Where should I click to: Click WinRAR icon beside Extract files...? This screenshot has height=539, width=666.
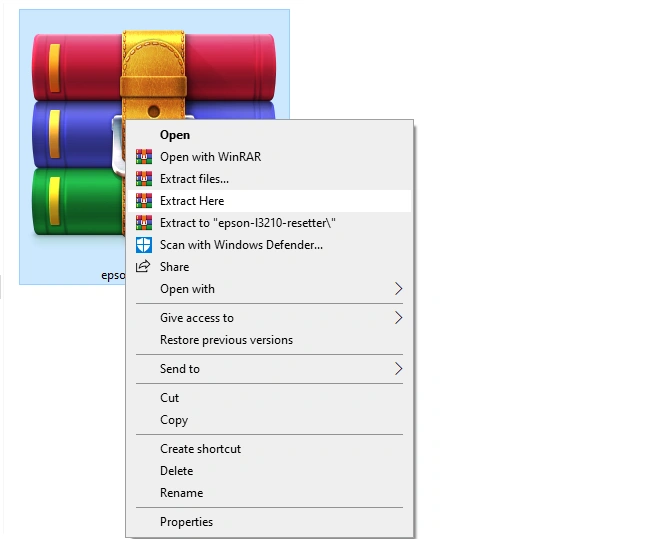144,179
